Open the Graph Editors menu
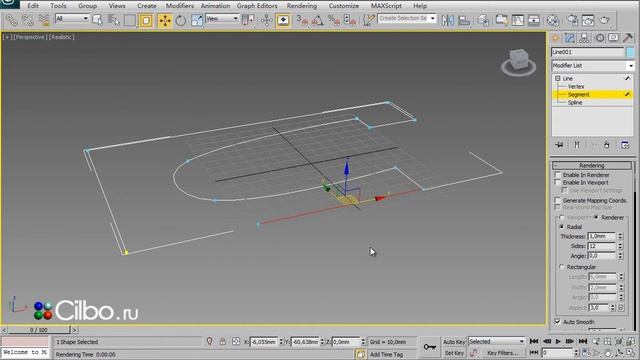The height and width of the screenshot is (360, 640). pos(257,6)
